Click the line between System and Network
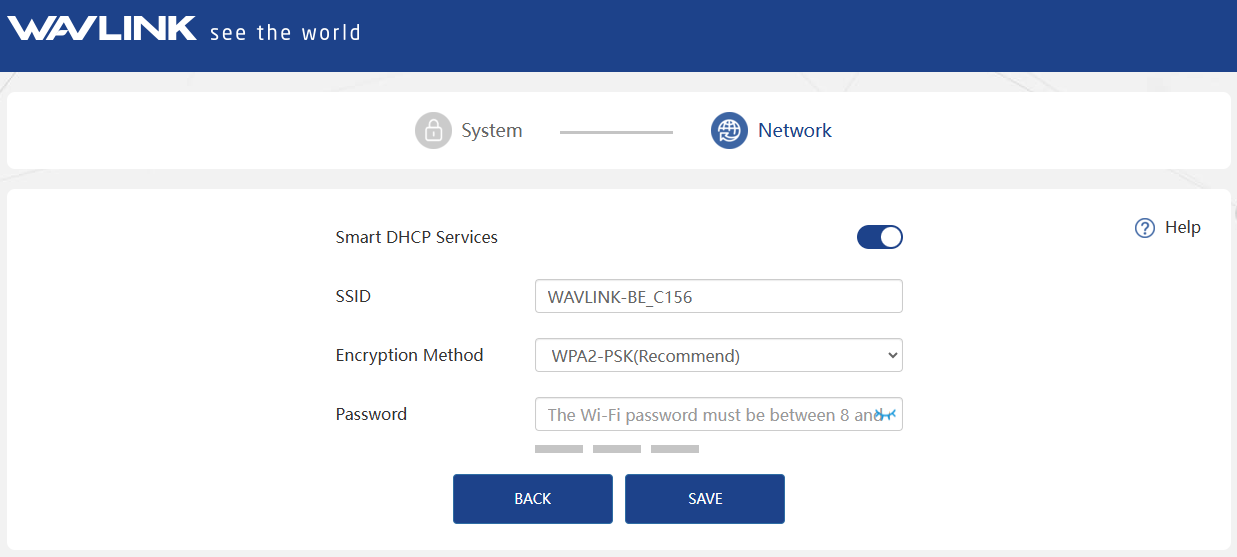 616,131
